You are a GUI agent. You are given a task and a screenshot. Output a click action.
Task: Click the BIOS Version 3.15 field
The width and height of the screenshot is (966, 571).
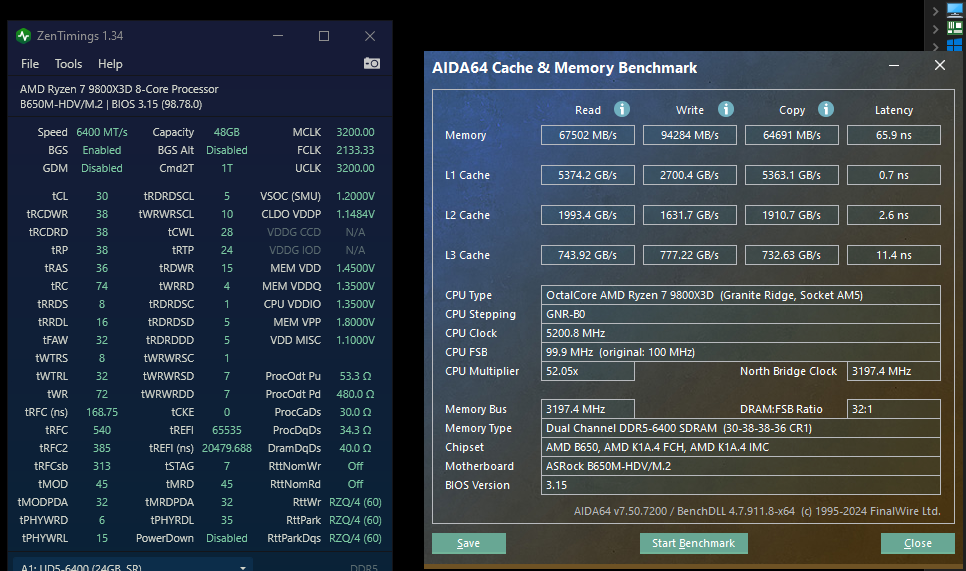[741, 485]
